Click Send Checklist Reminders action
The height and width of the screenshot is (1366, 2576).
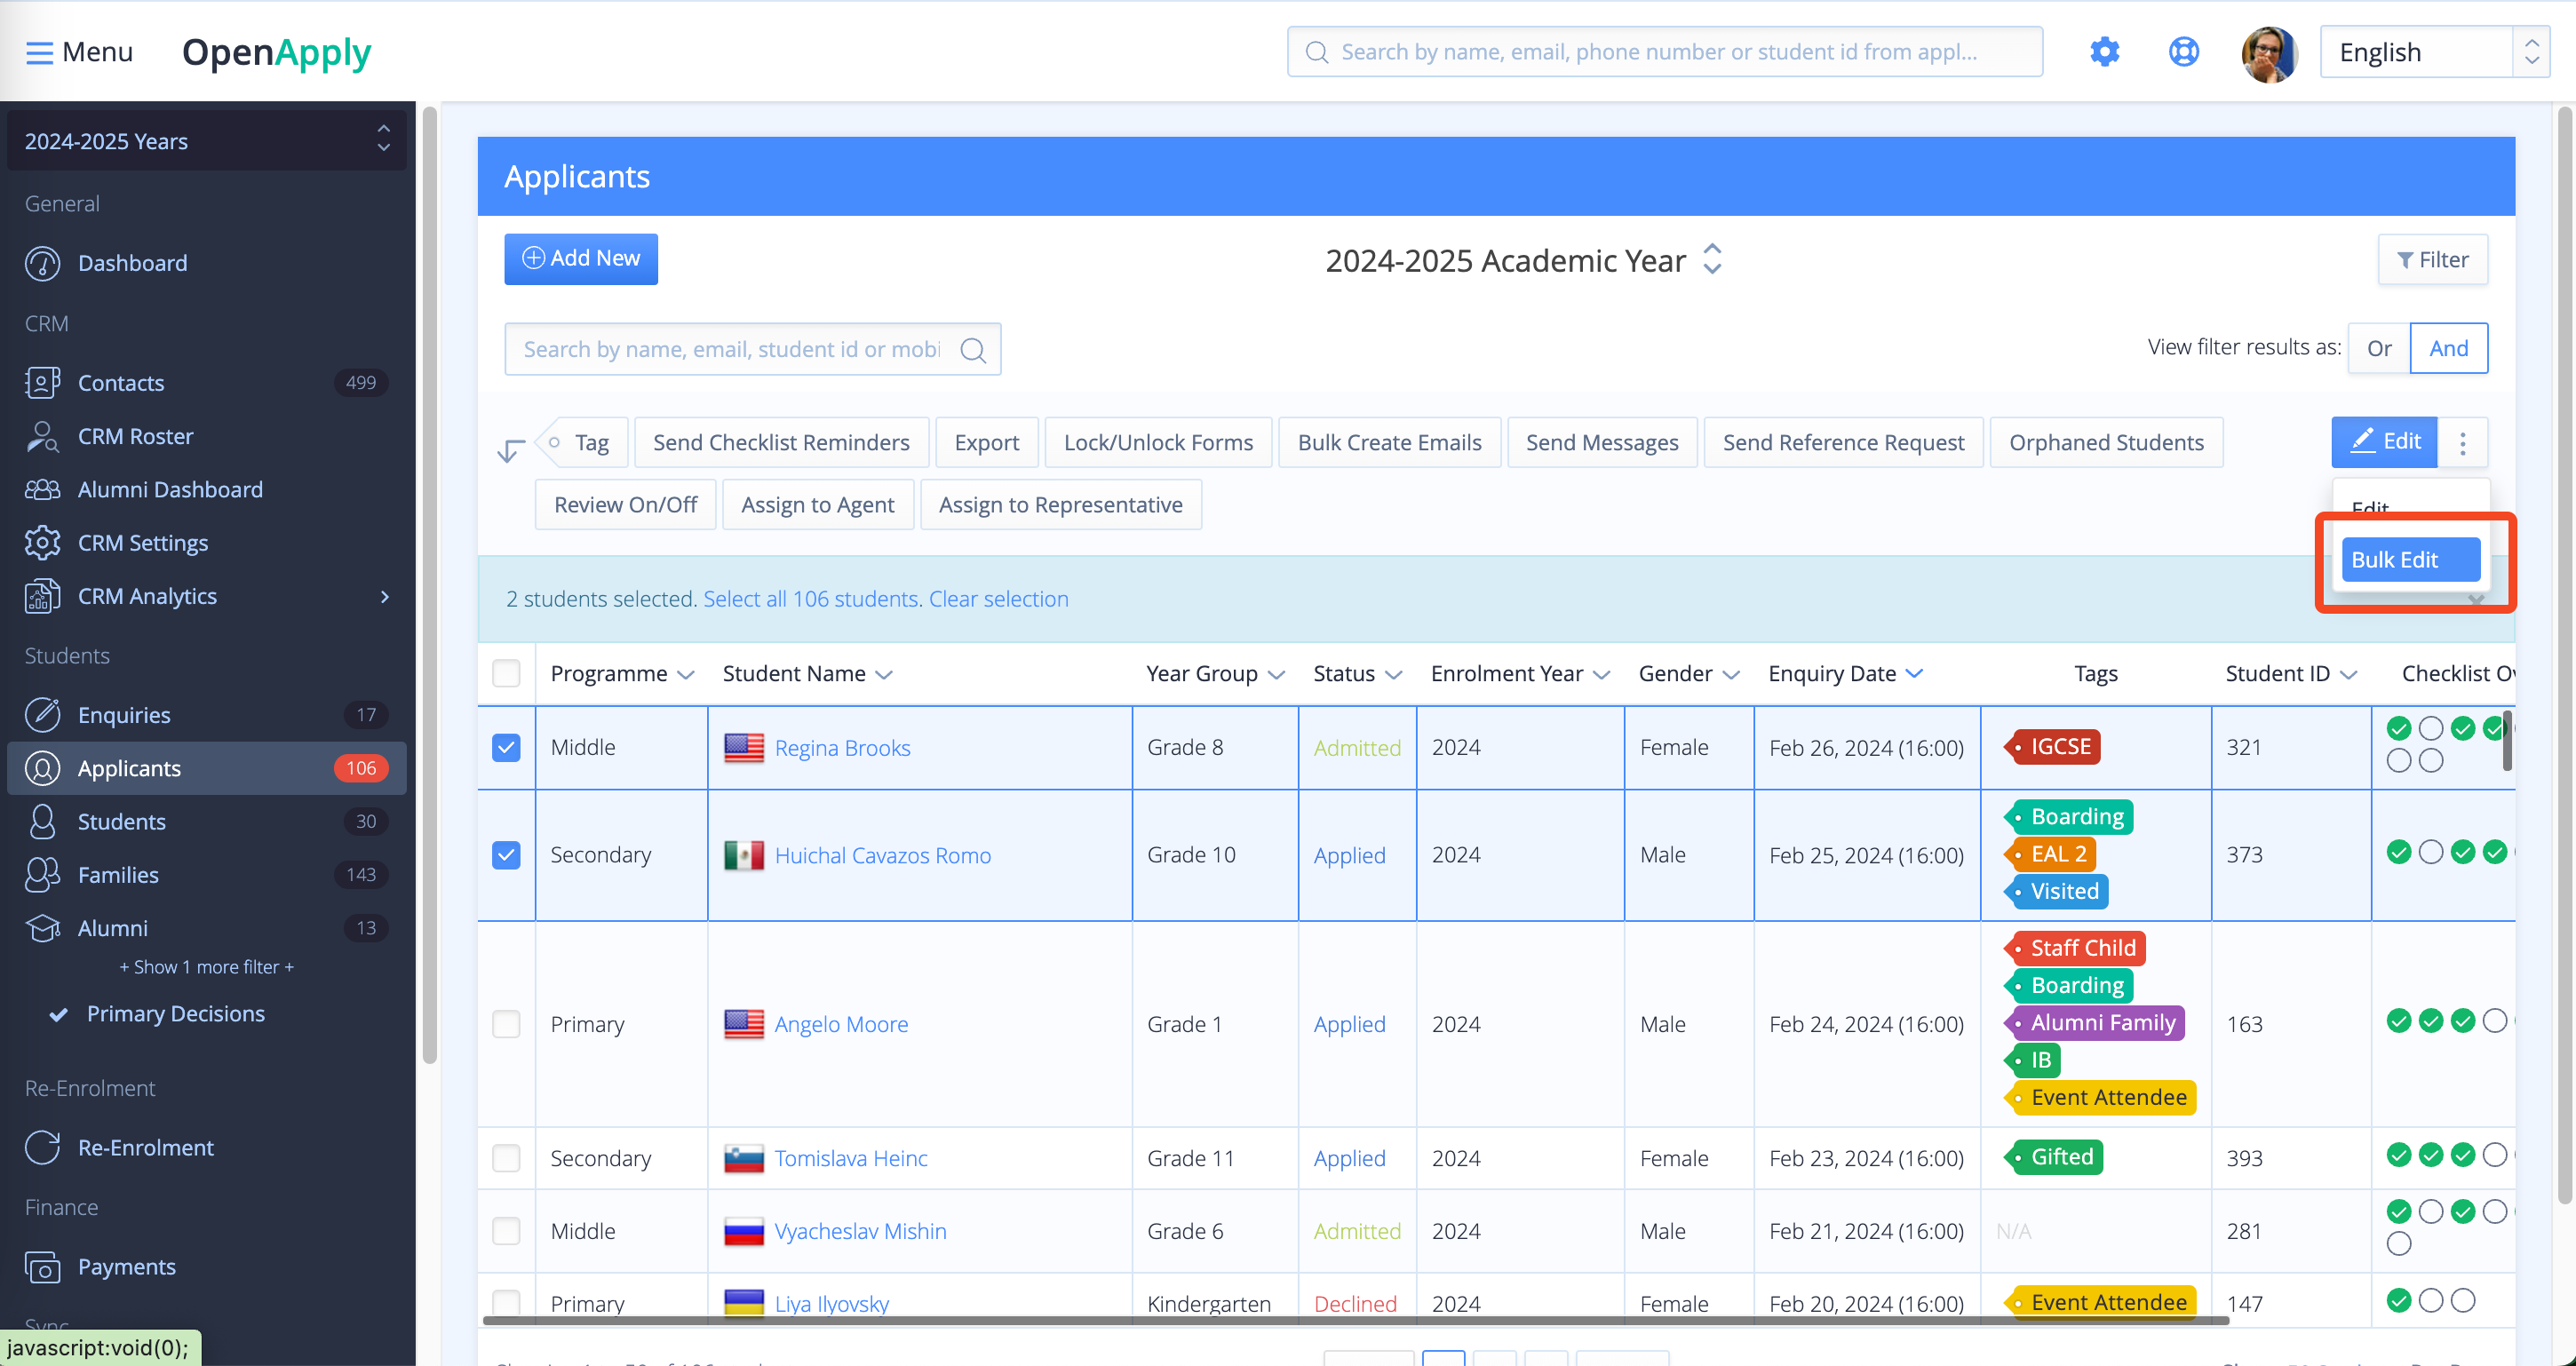(781, 443)
